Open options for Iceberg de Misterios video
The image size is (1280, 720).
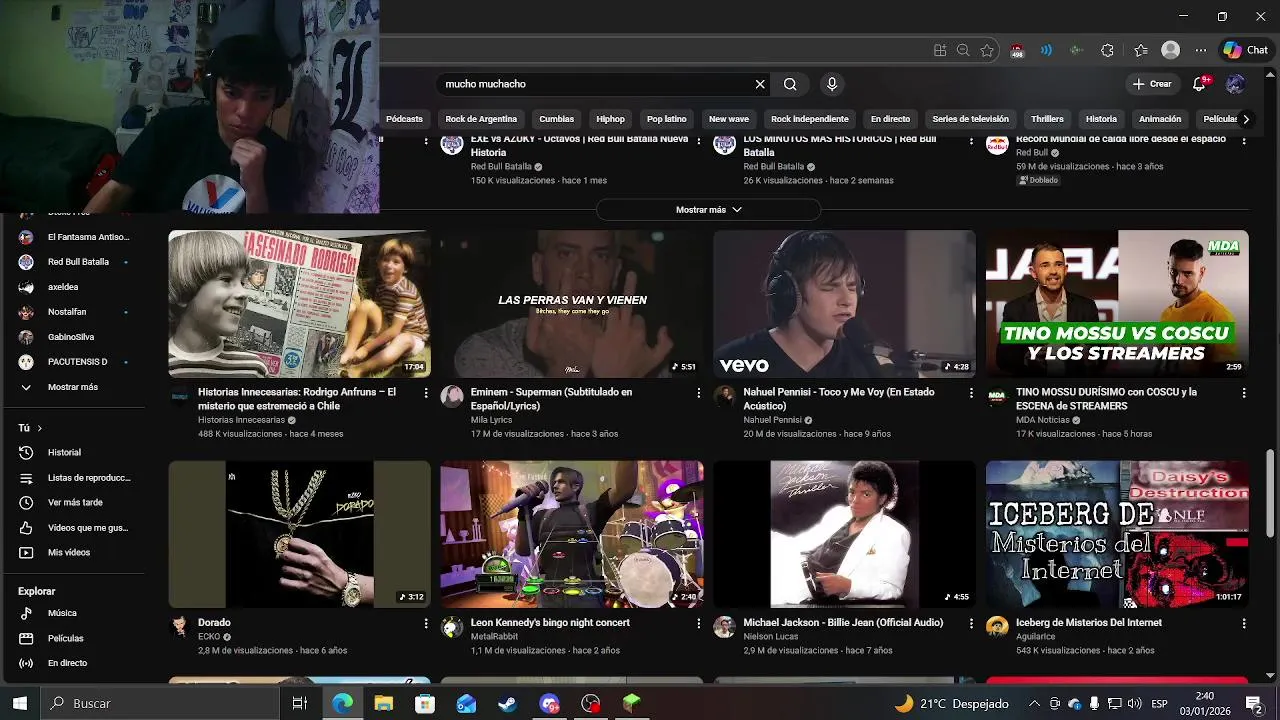coord(1244,624)
